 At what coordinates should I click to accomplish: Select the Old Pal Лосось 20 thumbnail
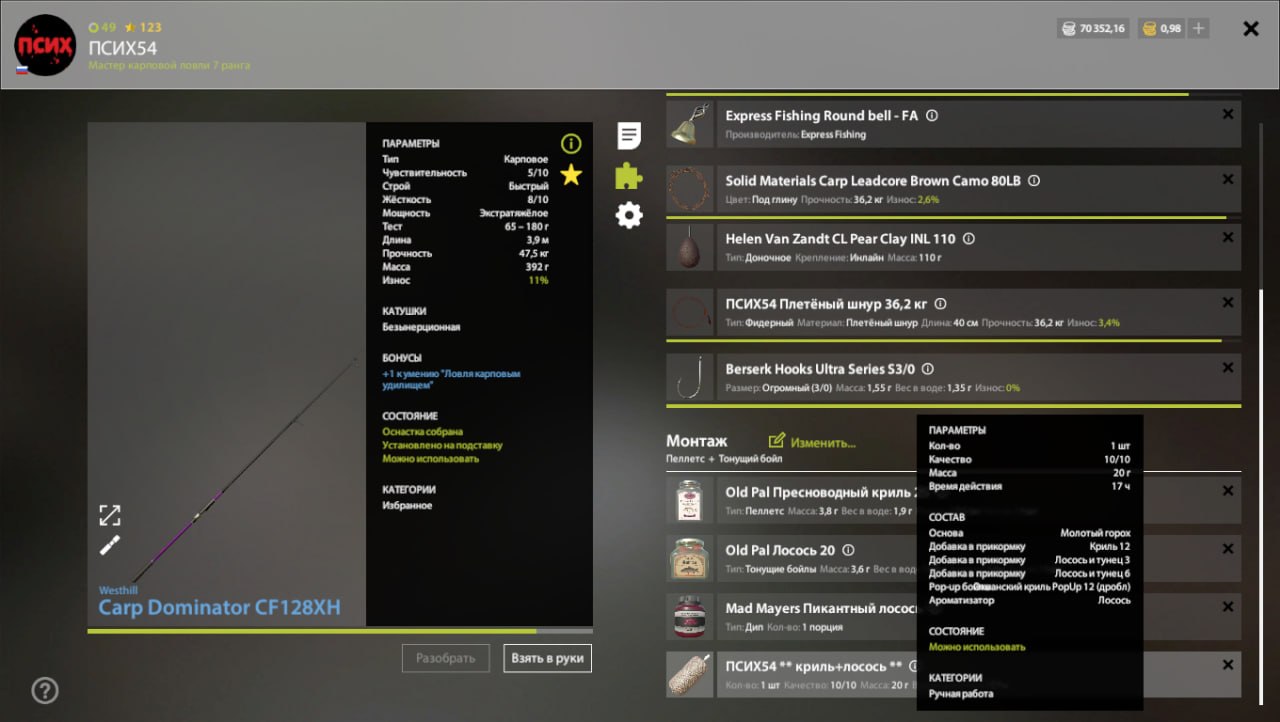690,559
